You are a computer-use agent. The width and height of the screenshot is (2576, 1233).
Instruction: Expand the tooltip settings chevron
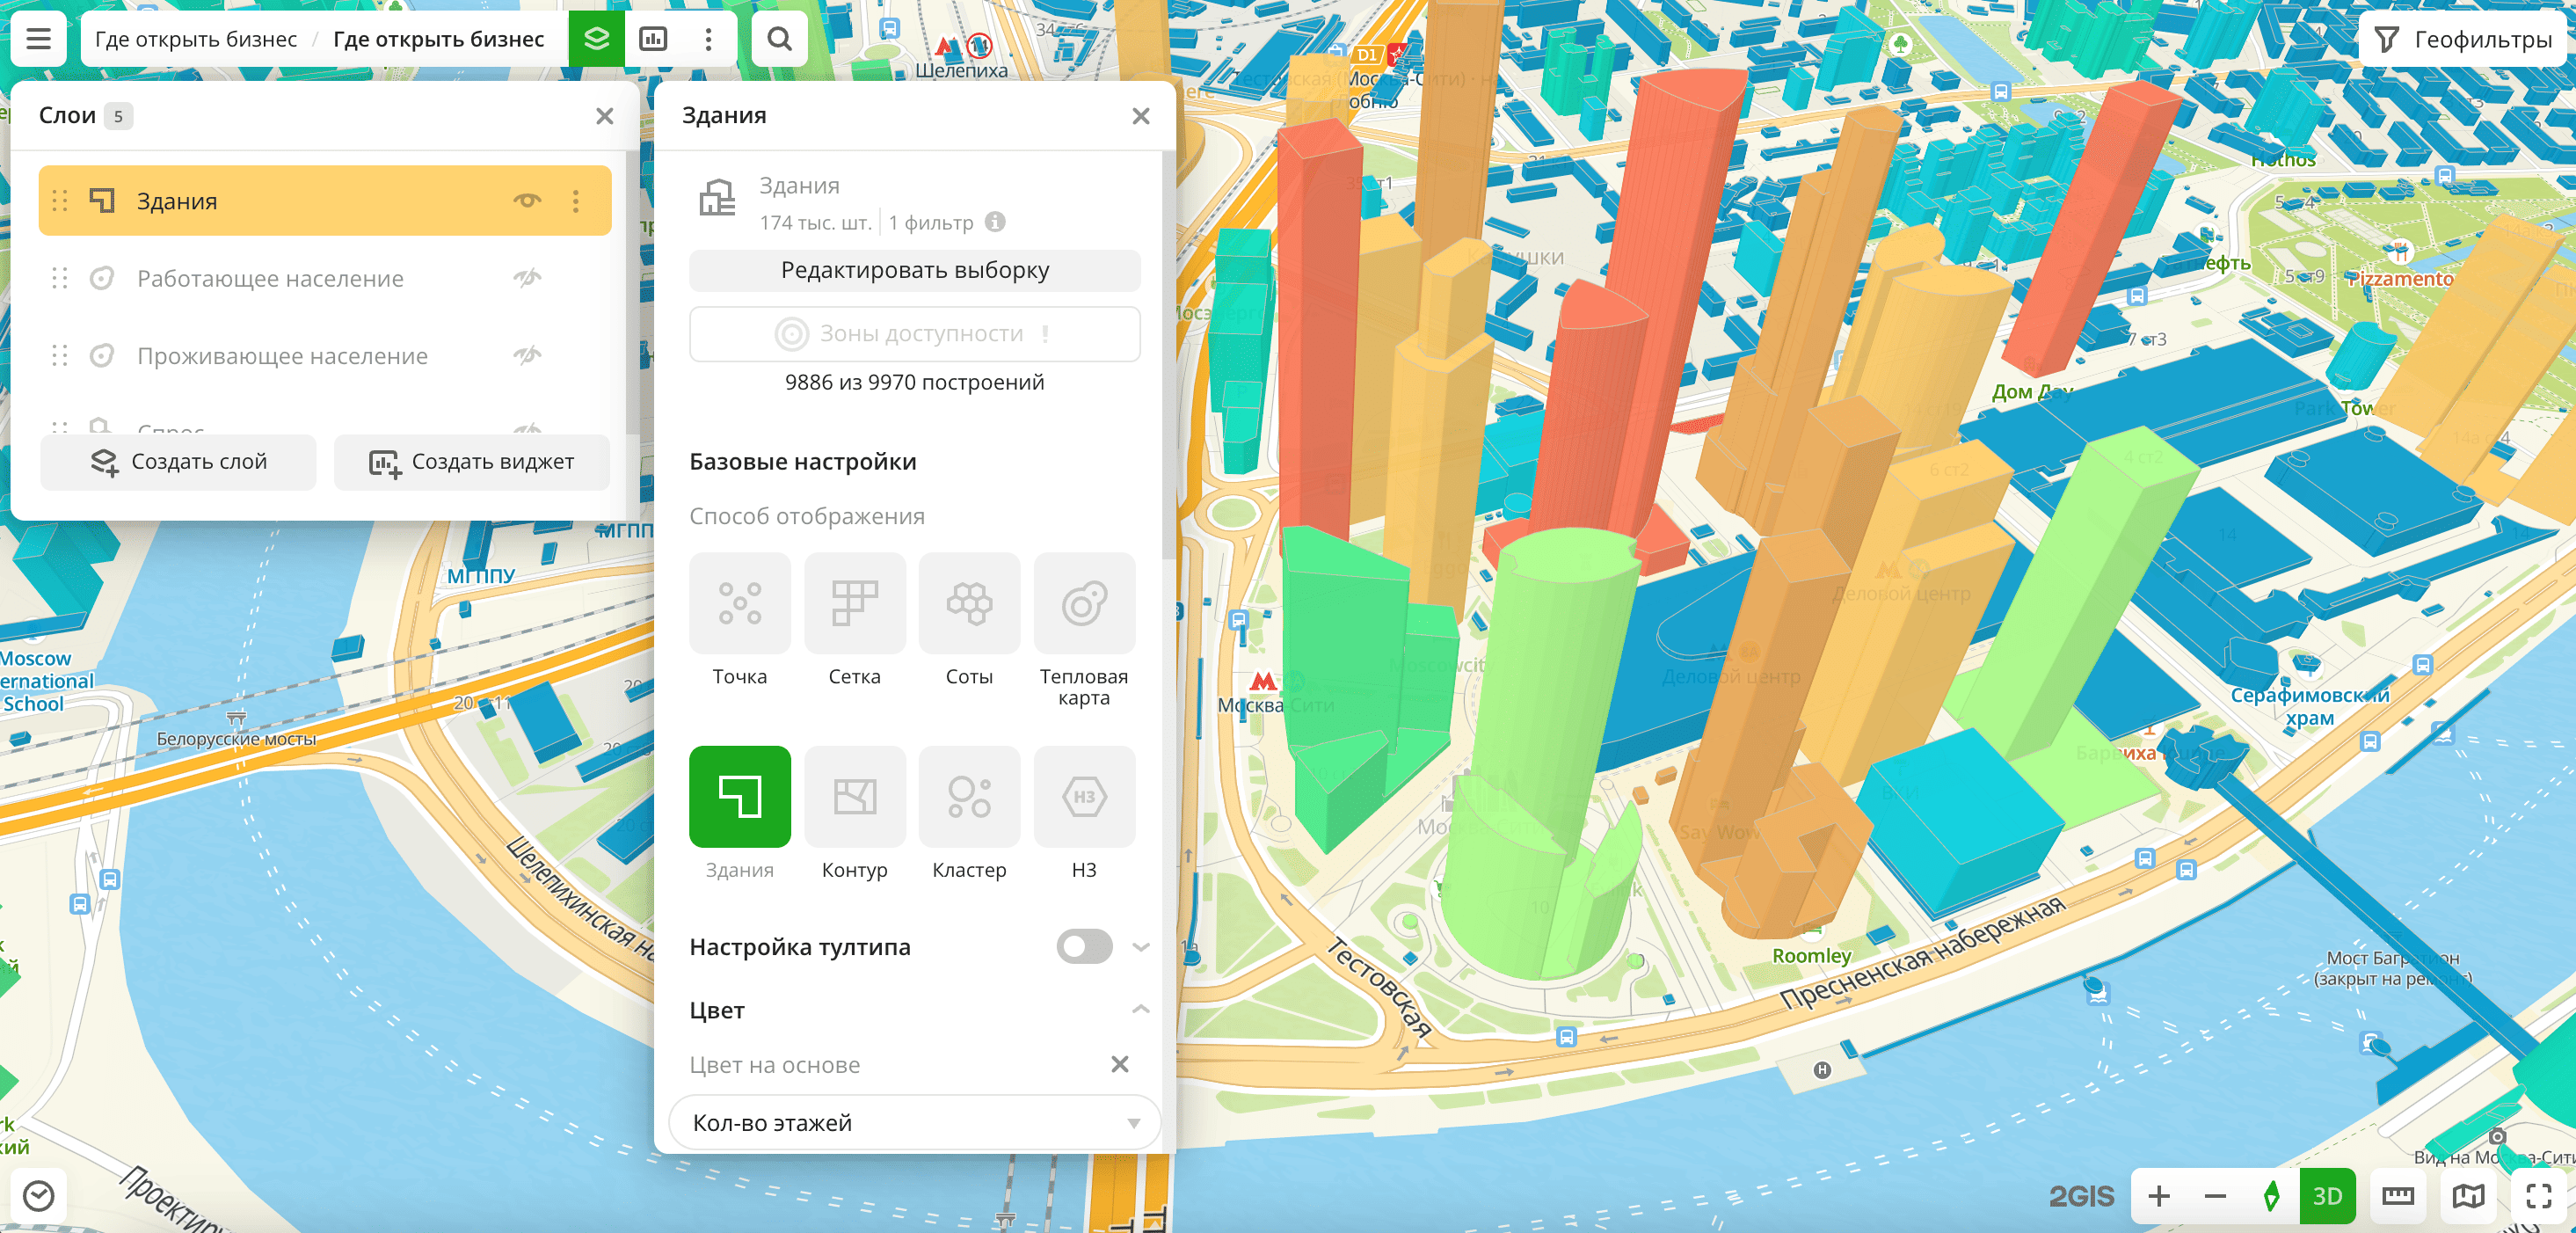click(x=1140, y=946)
